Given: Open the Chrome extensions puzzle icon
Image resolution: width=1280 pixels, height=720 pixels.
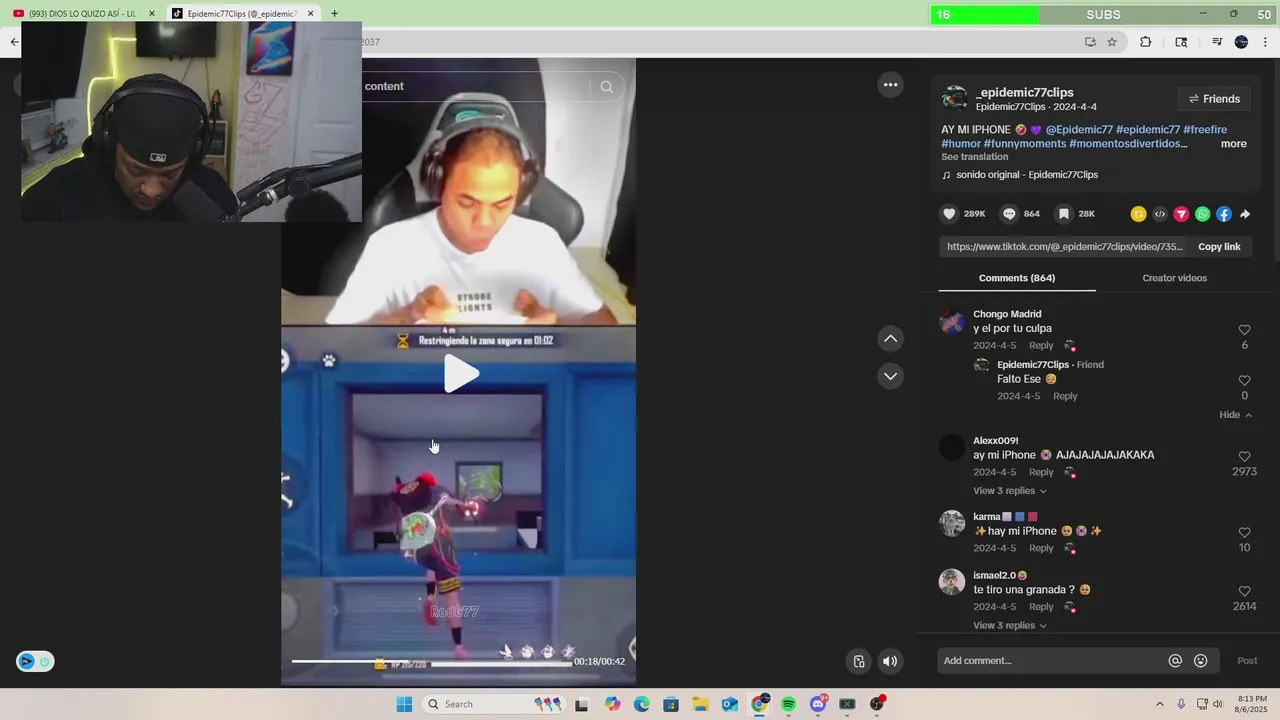Looking at the screenshot, I should pyautogui.click(x=1146, y=42).
